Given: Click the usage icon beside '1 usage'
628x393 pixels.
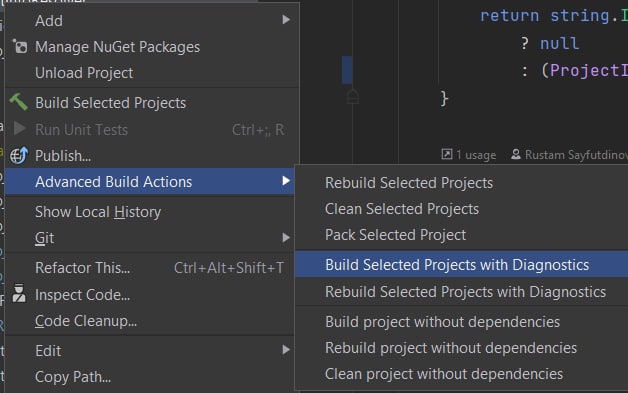Looking at the screenshot, I should [x=447, y=154].
